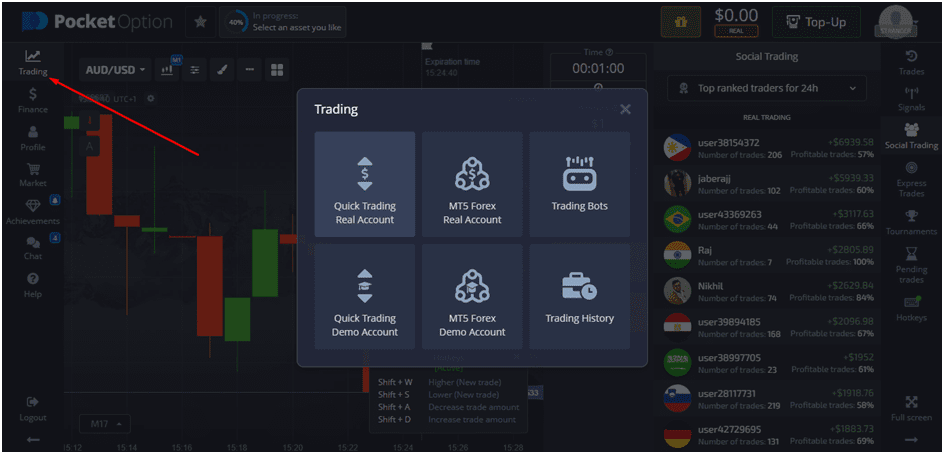The width and height of the screenshot is (944, 454).
Task: Select MT5 Forex Demo Account tile
Action: click(472, 296)
